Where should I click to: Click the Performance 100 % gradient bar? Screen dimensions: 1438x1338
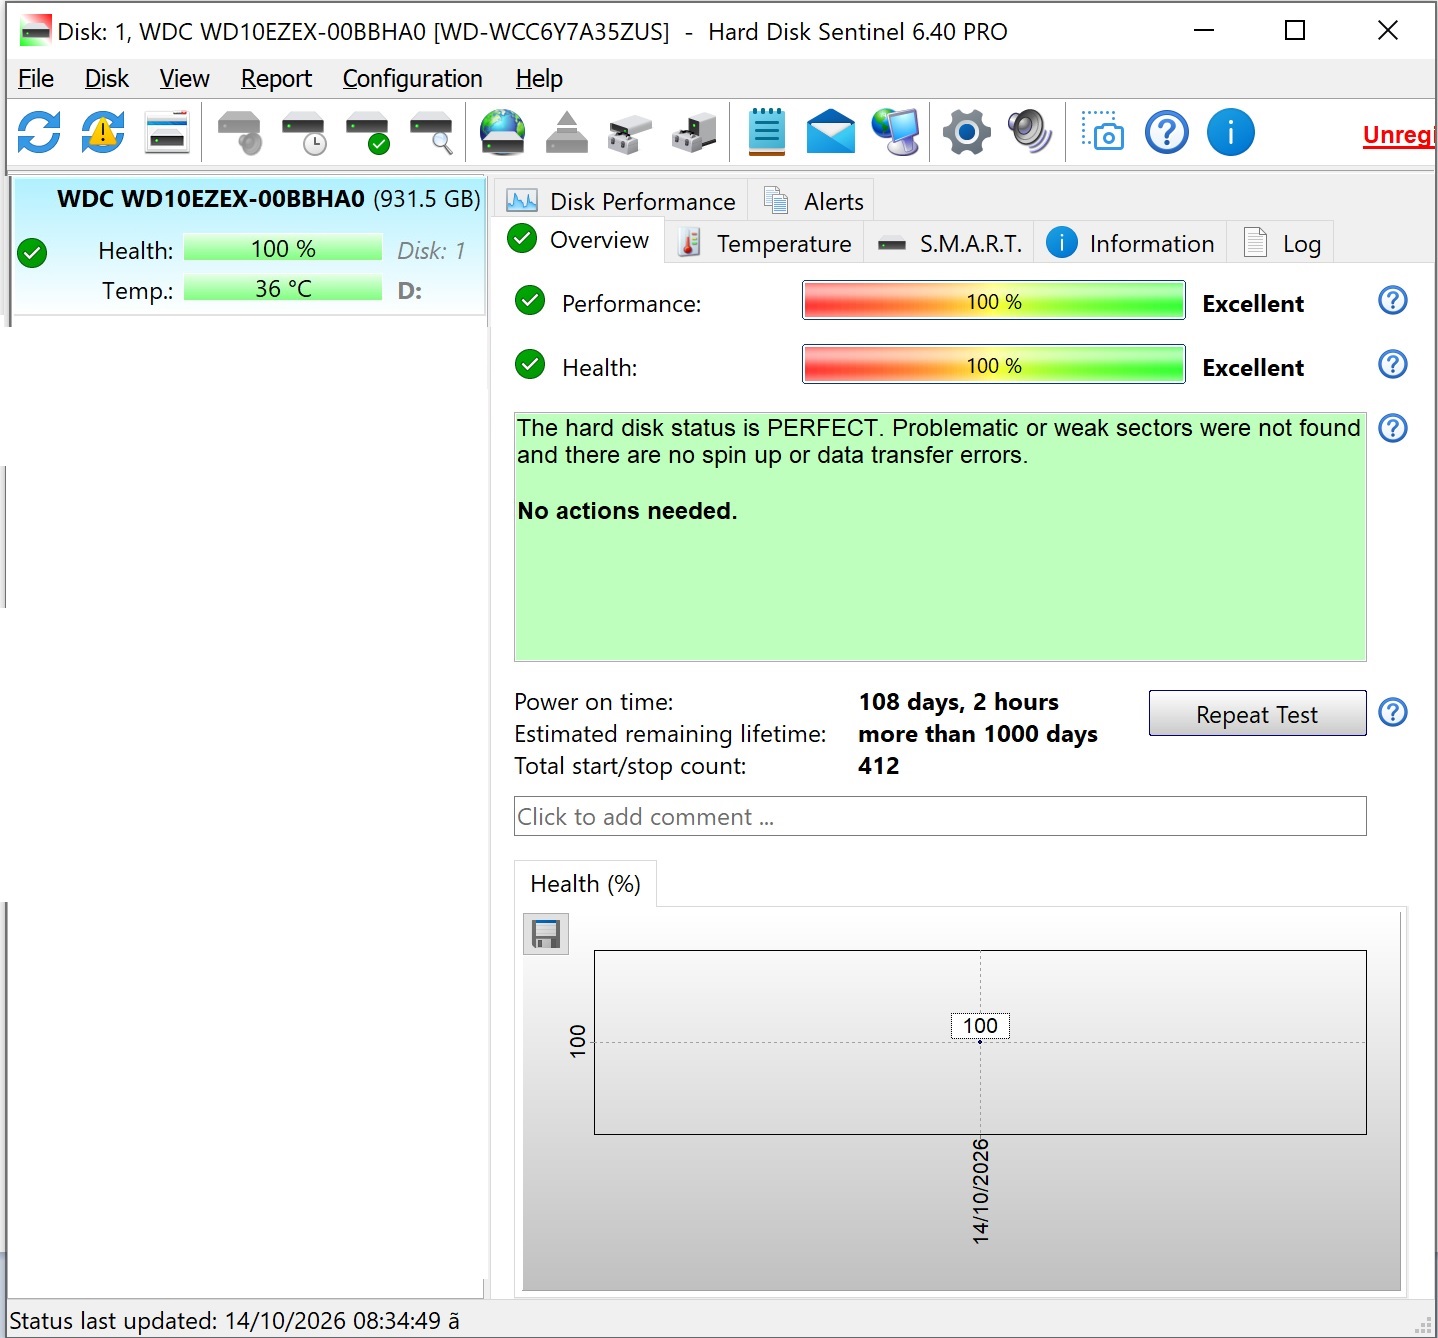(994, 301)
